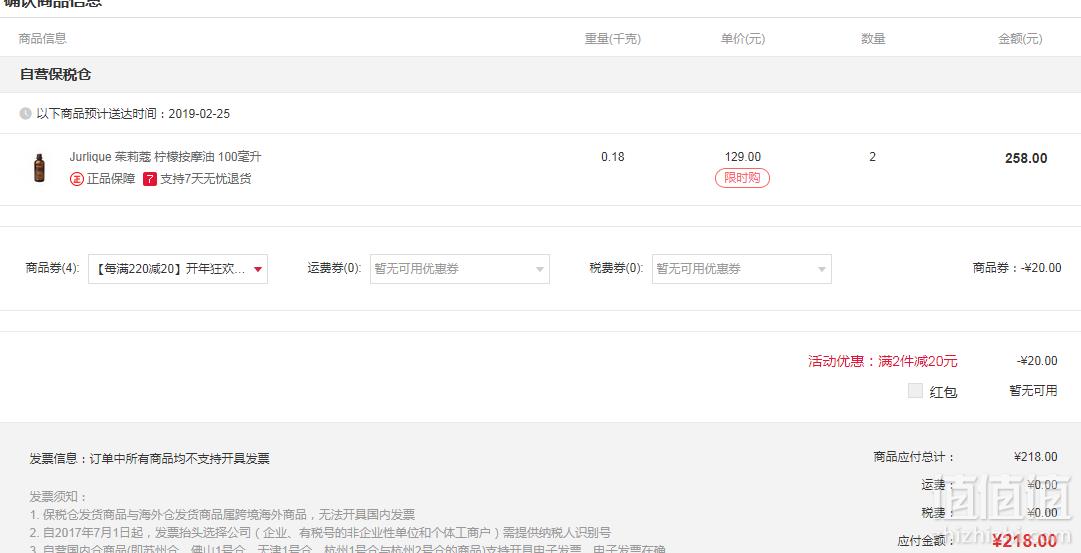Click the 发票信息 invoice notice line
Viewport: 1081px width, 553px height.
click(150, 459)
